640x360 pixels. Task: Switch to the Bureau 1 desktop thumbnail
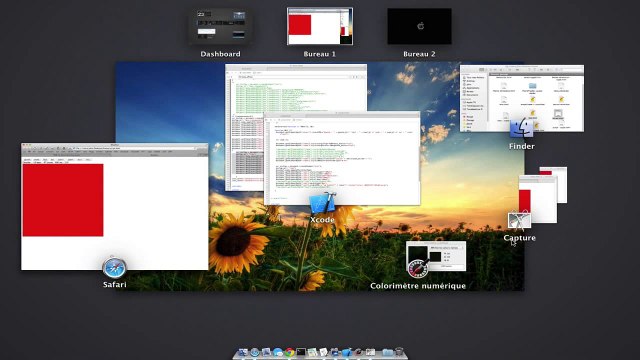[x=320, y=26]
